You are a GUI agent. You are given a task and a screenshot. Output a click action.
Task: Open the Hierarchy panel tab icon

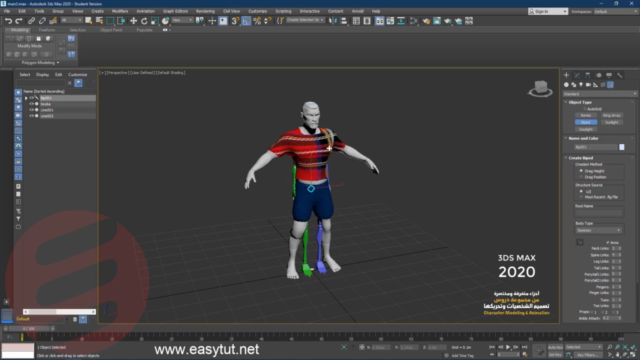pyautogui.click(x=588, y=75)
